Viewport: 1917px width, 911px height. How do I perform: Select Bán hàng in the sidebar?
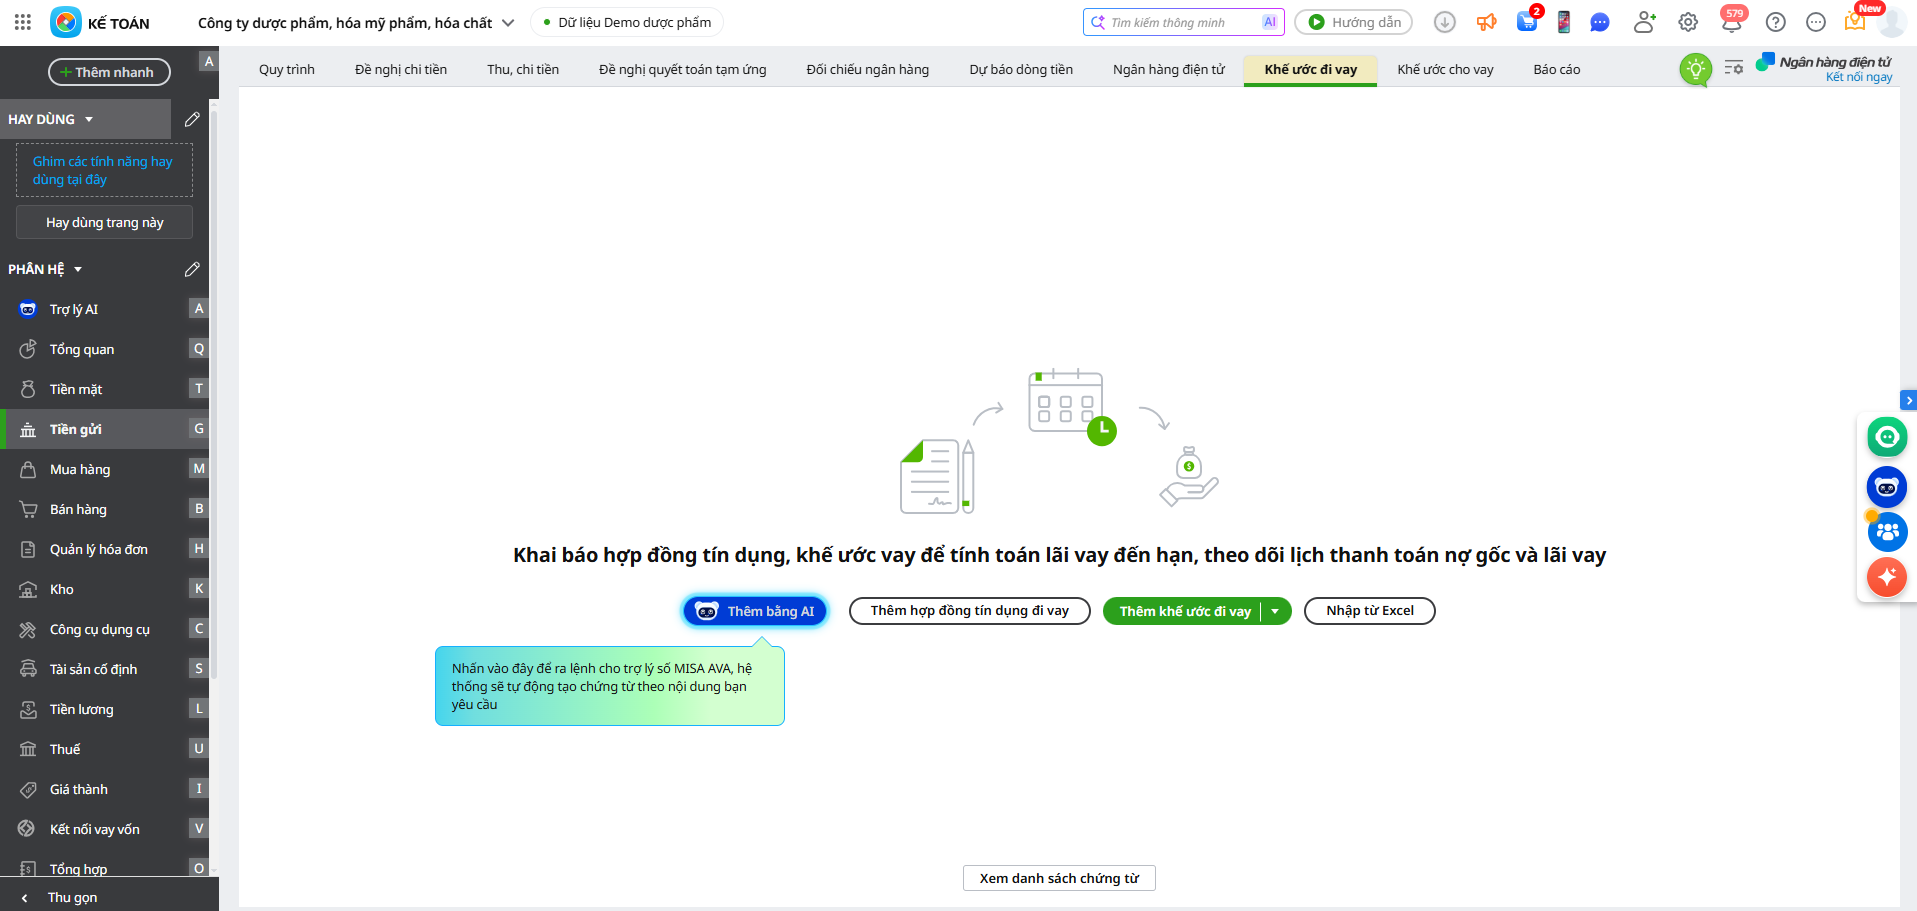point(78,509)
